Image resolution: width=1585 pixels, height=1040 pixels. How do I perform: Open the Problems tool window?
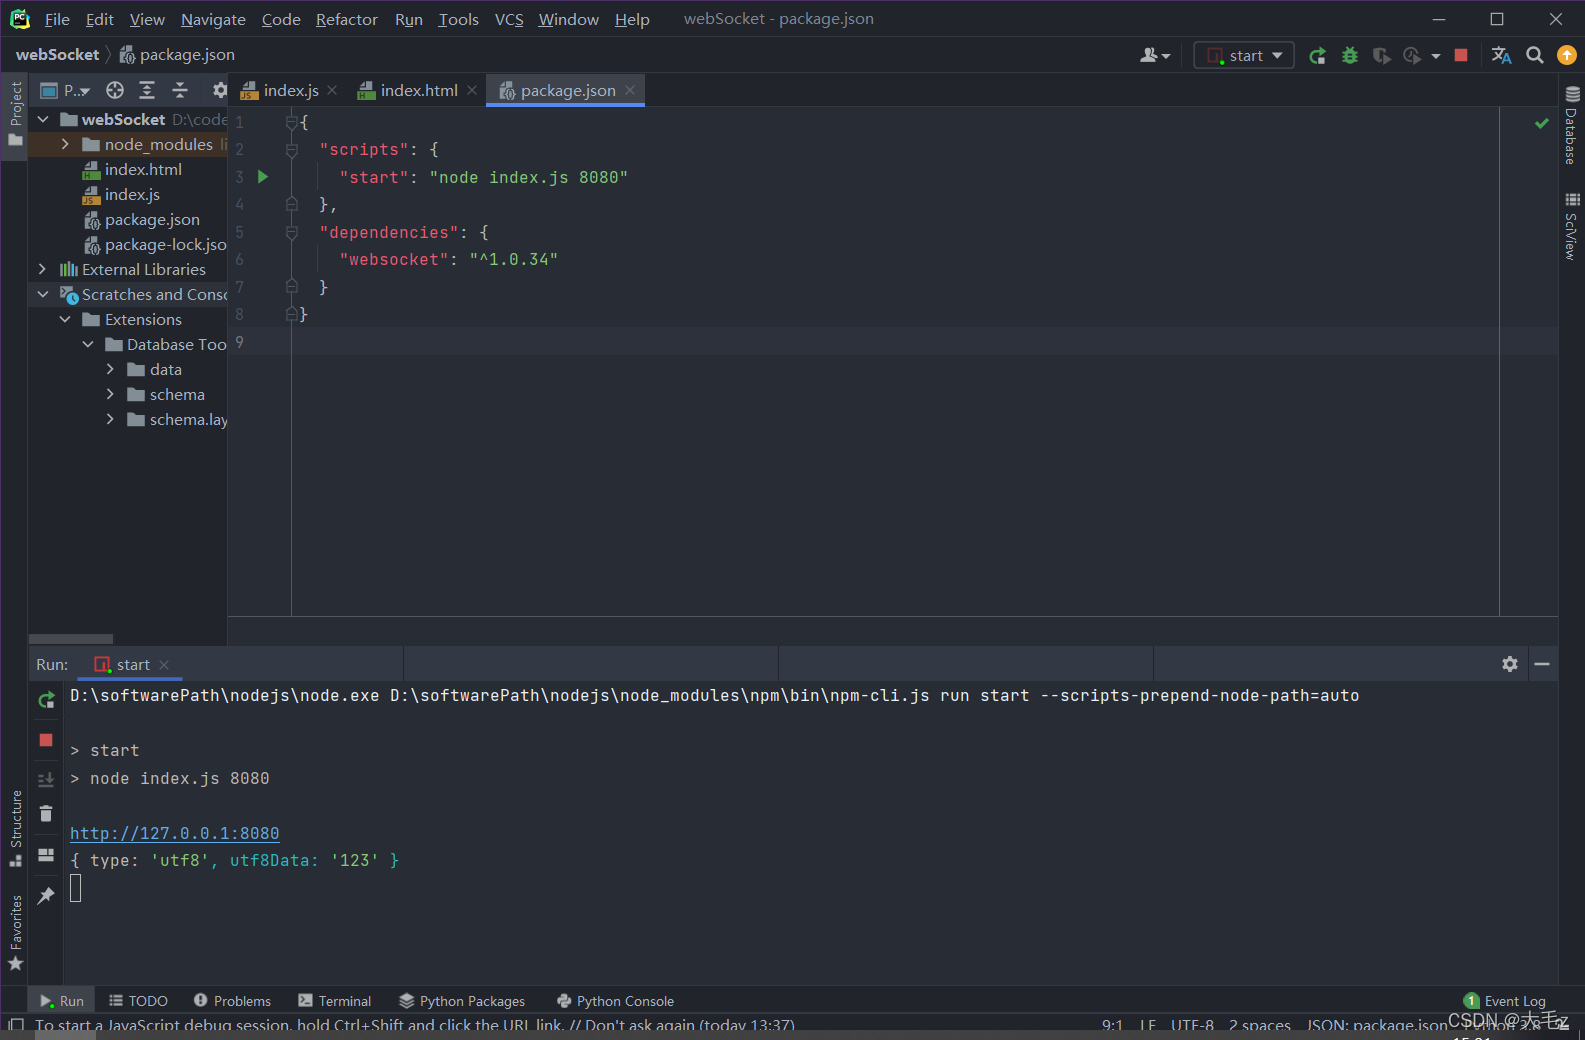pos(232,1001)
